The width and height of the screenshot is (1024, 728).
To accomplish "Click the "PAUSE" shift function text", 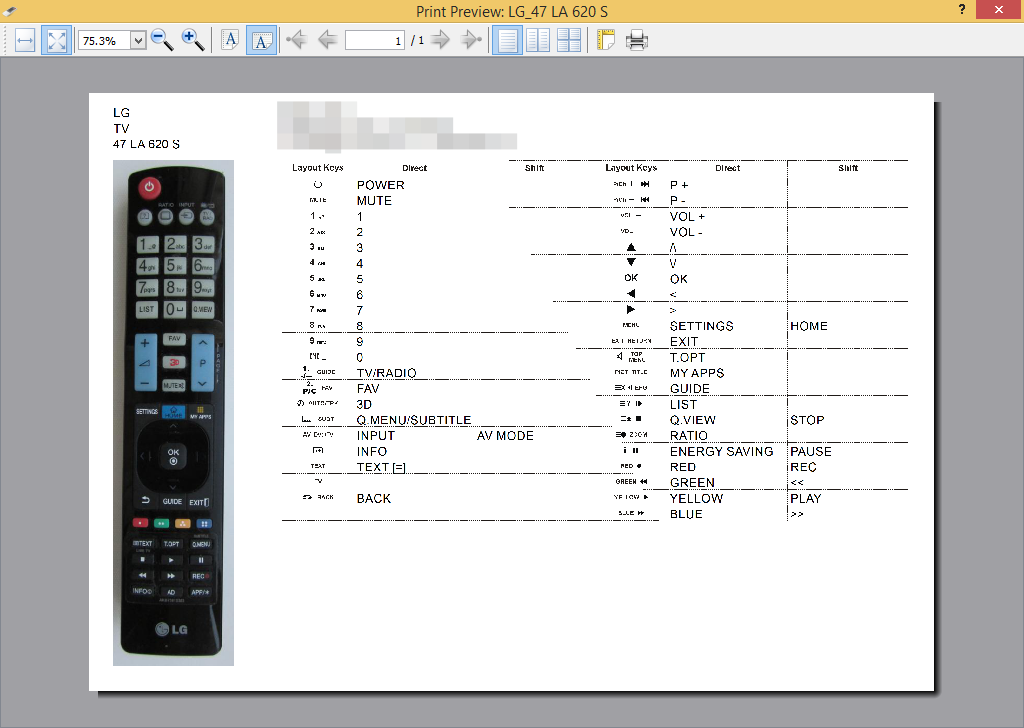I will coord(811,451).
